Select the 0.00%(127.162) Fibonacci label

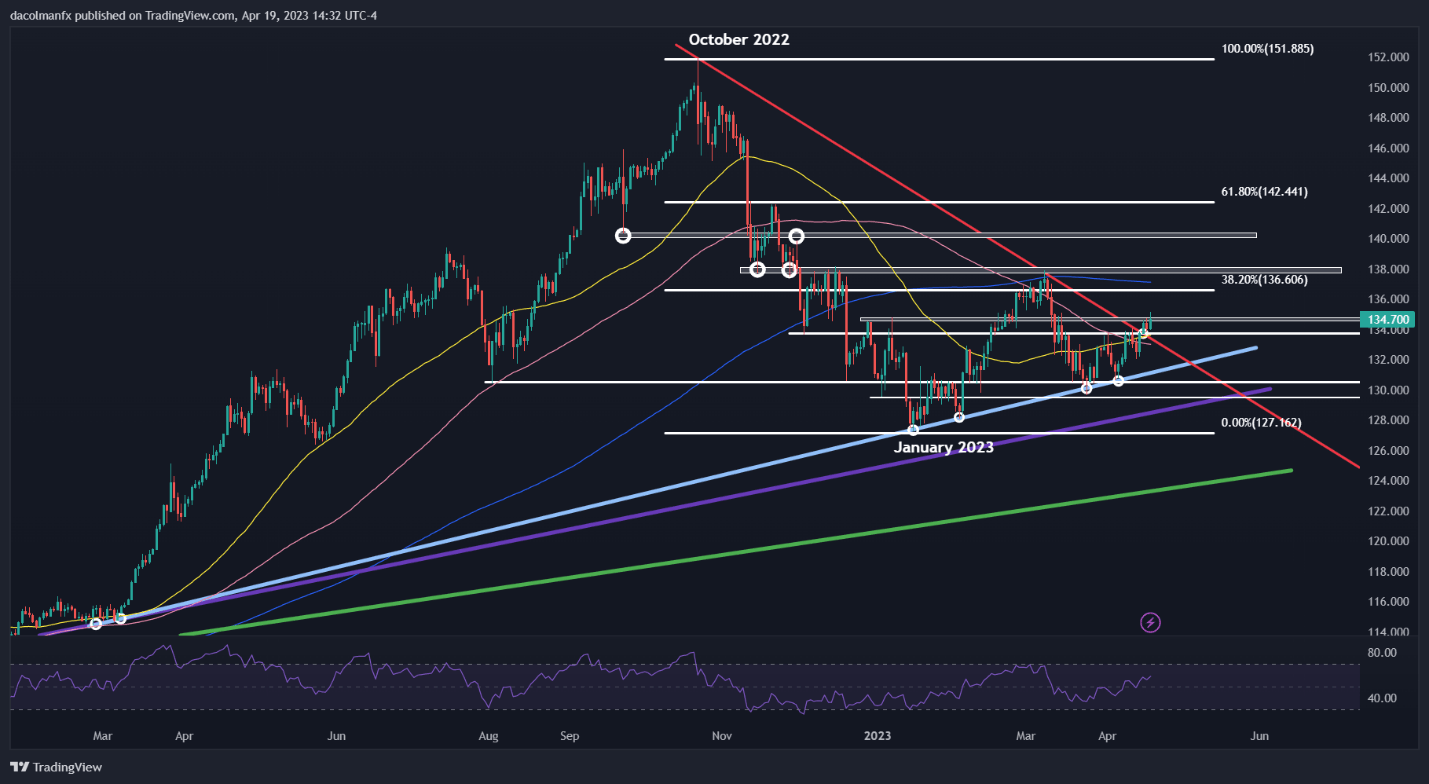tap(1261, 423)
